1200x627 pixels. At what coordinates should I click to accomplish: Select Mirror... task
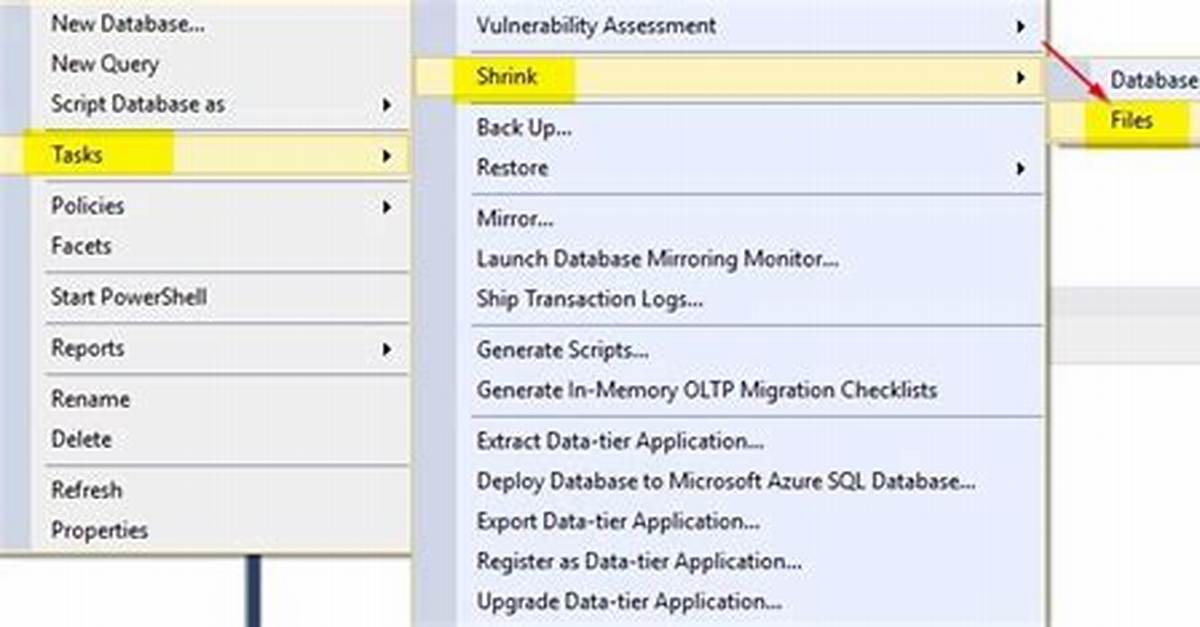click(515, 219)
